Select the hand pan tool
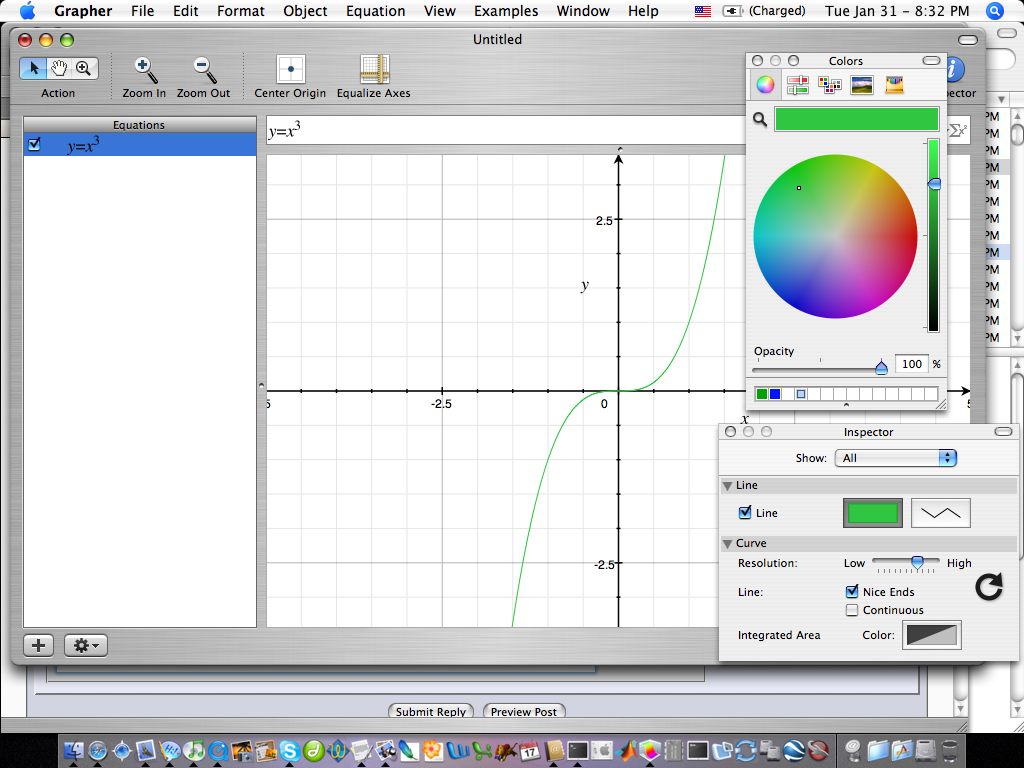Viewport: 1024px width, 768px height. tap(59, 68)
